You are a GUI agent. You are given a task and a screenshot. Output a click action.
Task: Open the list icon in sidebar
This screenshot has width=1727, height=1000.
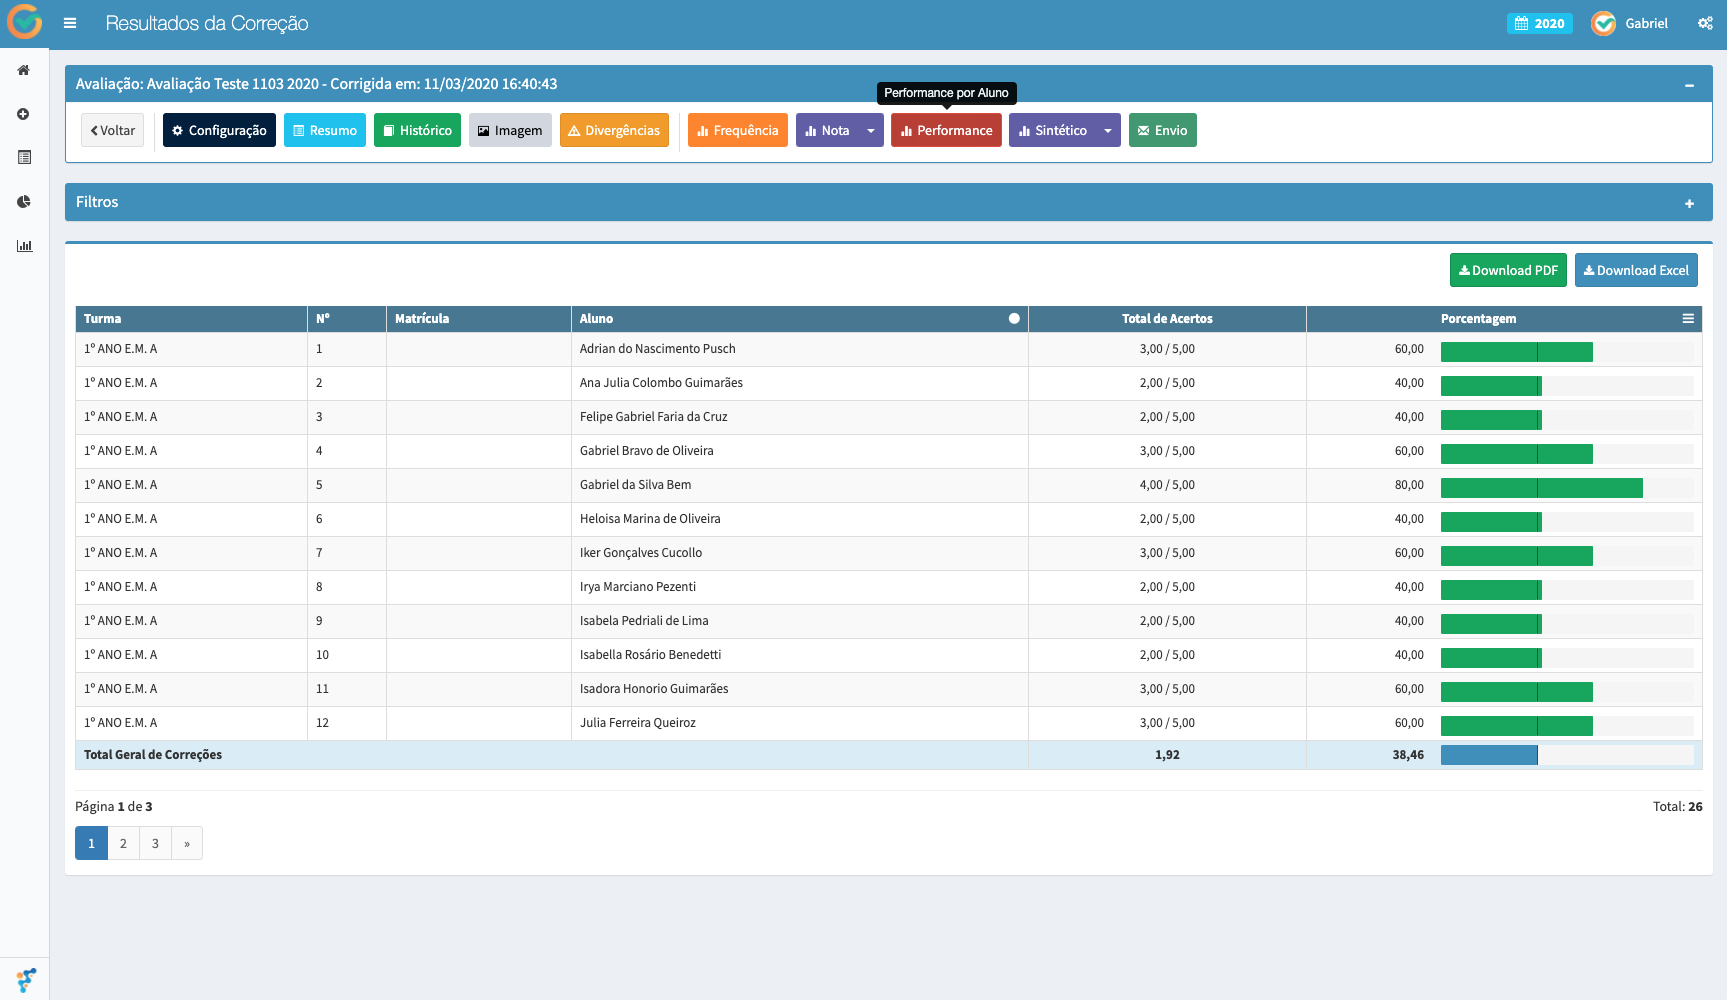coord(24,157)
